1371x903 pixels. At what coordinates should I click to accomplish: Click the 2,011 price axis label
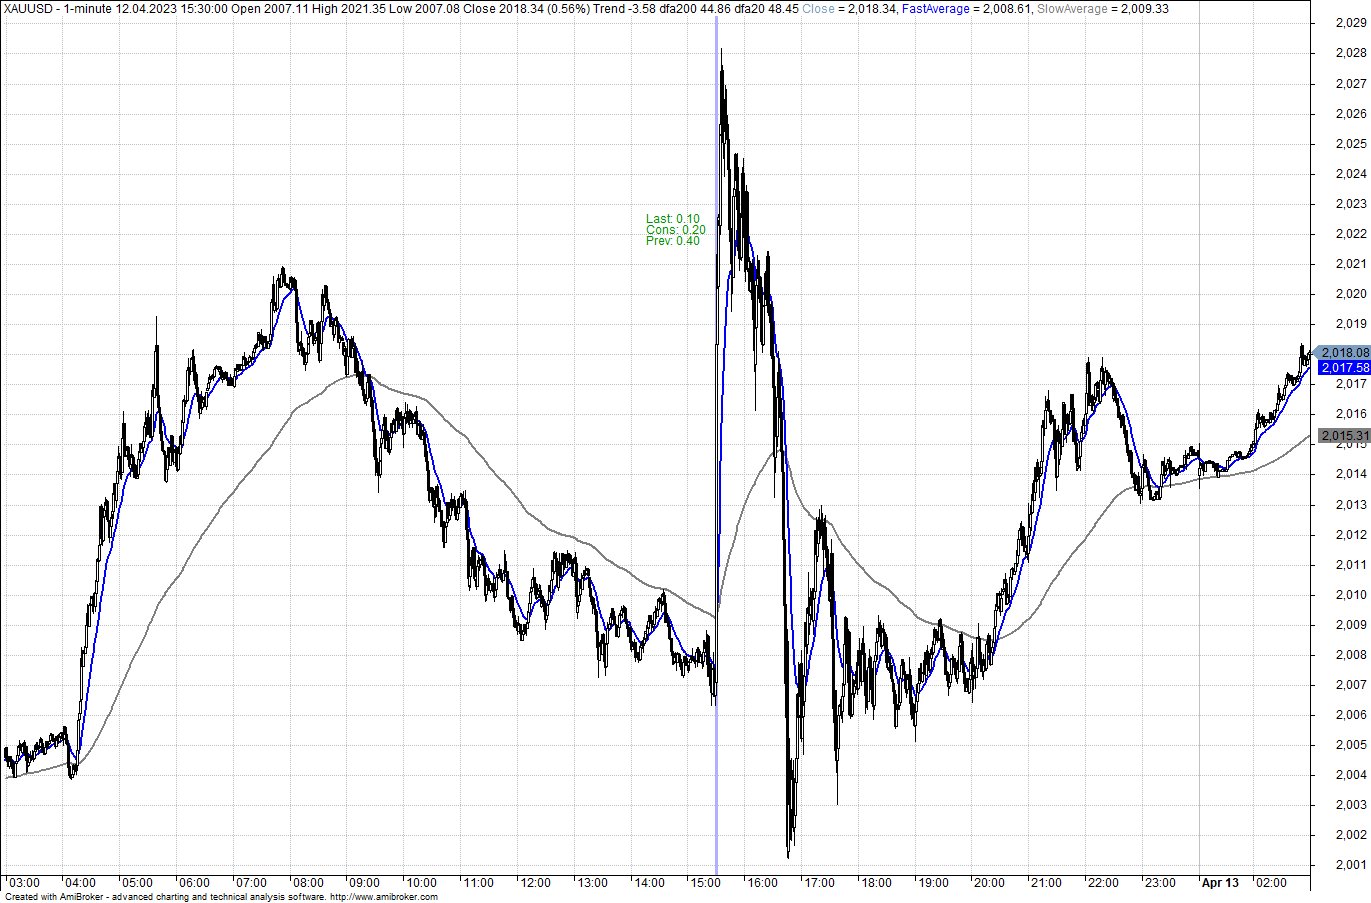(x=1351, y=565)
